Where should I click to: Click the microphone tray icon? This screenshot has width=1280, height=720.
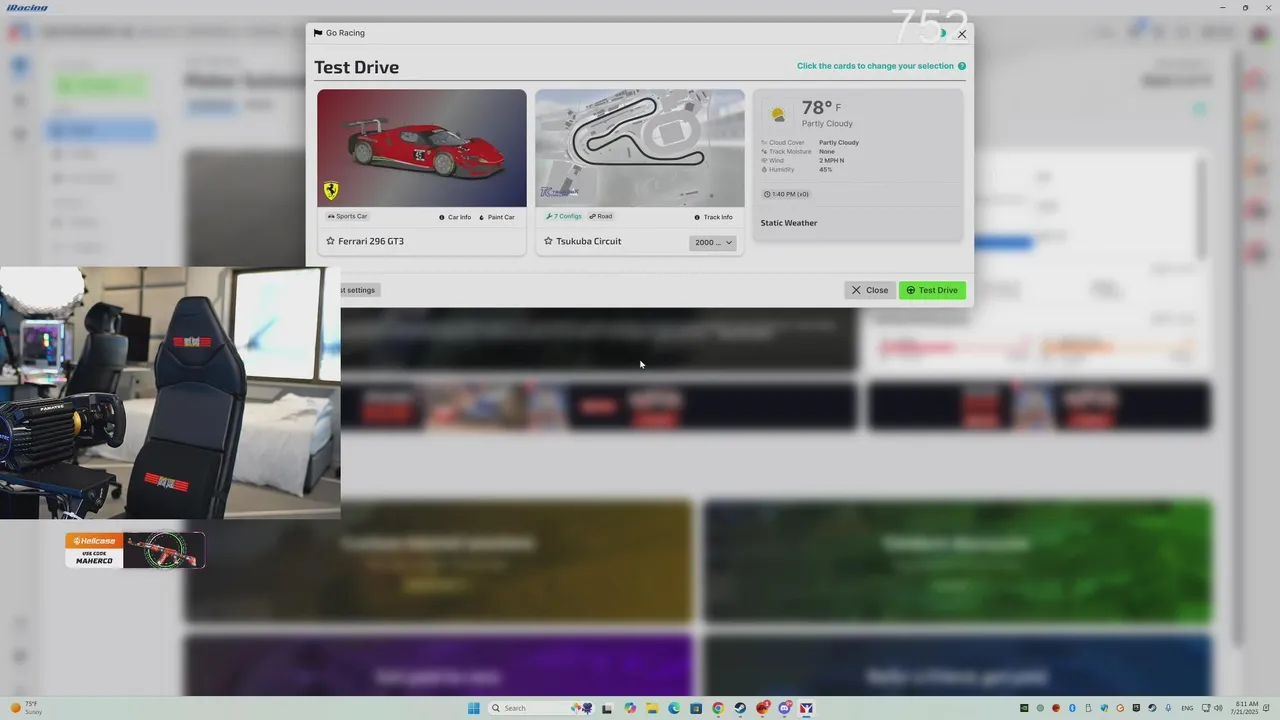1167,708
